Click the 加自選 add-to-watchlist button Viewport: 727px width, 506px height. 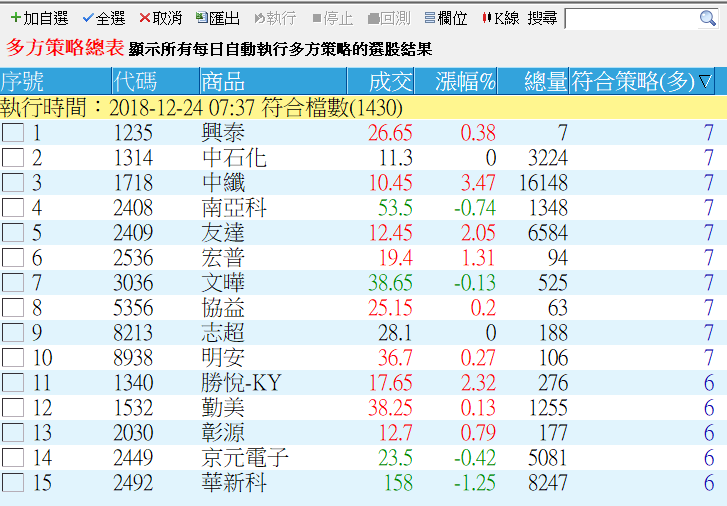39,18
